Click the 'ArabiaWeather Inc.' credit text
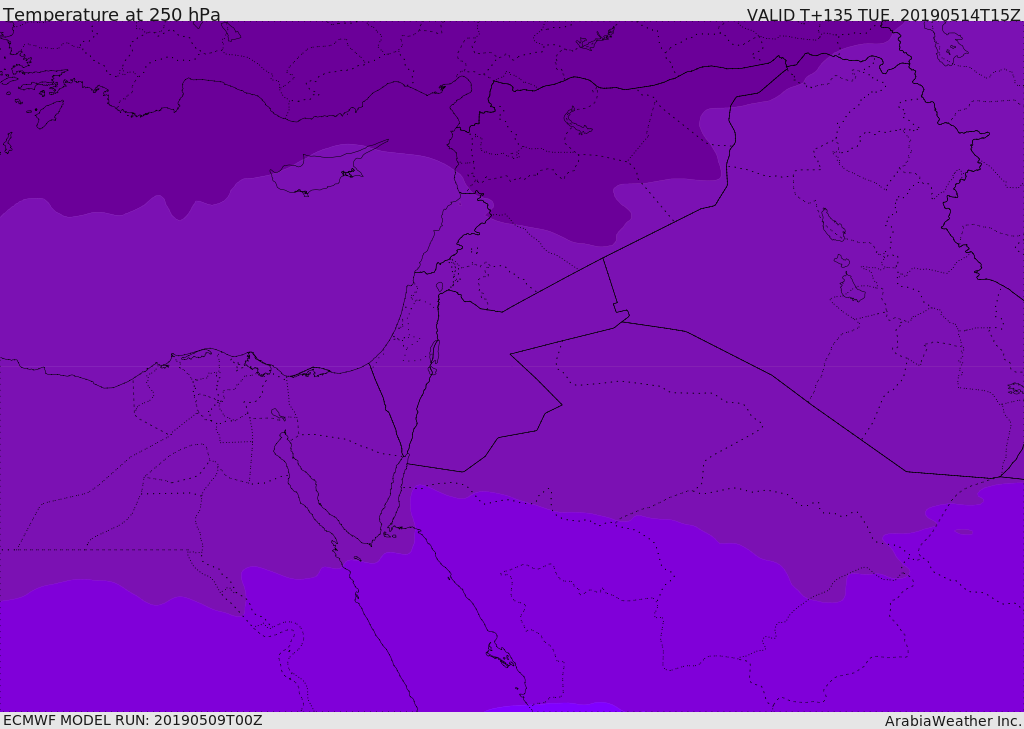The width and height of the screenshot is (1024, 729). click(954, 721)
